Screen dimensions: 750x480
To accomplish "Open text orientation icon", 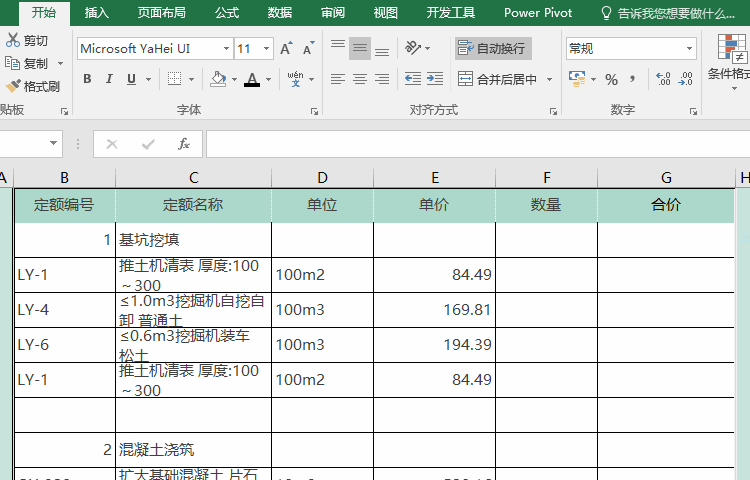I will (413, 48).
